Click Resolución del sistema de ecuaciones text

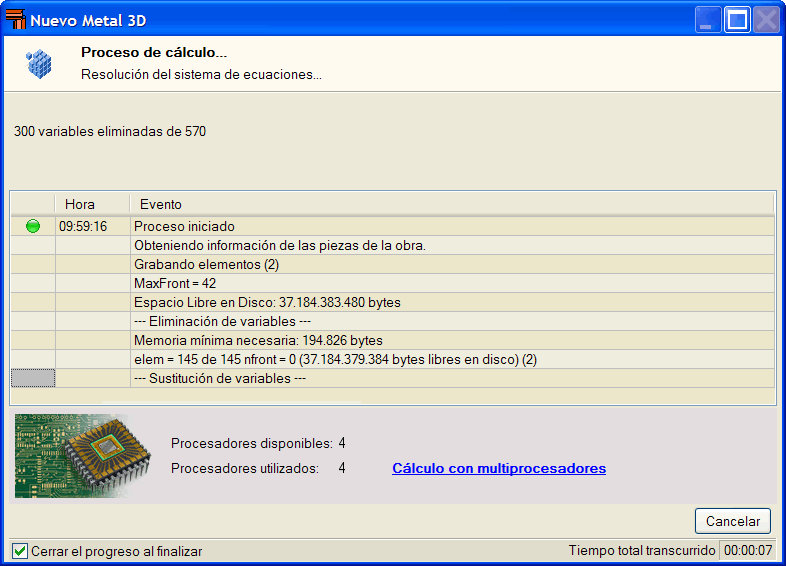202,75
